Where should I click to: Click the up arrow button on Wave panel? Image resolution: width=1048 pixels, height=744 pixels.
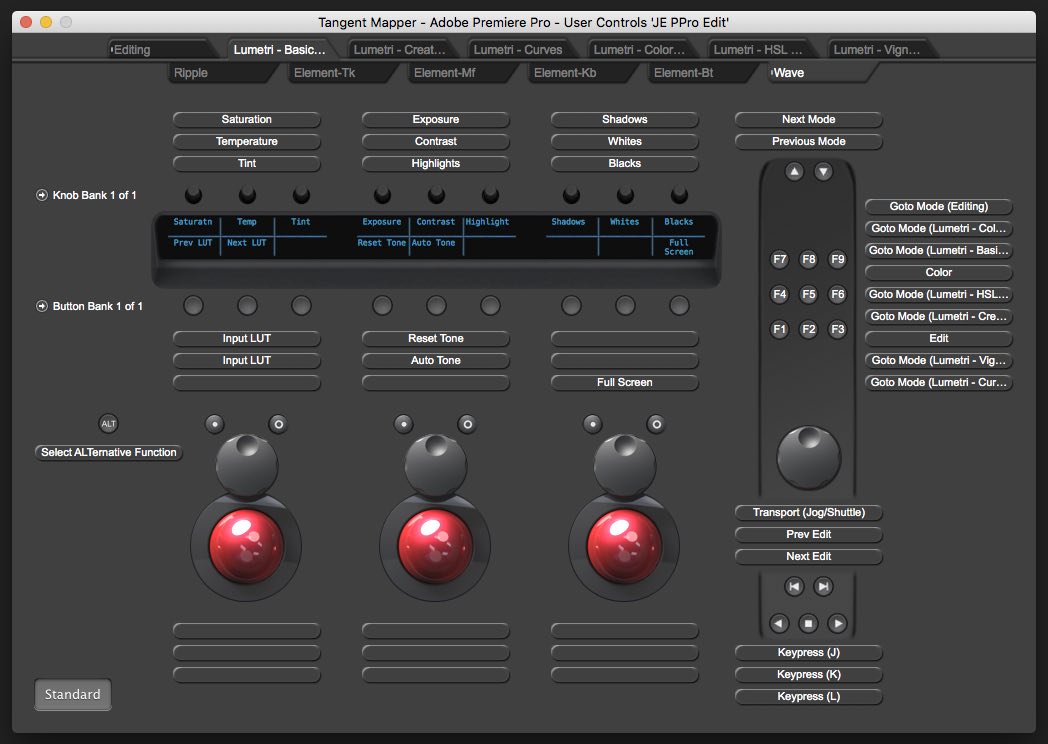tap(794, 172)
